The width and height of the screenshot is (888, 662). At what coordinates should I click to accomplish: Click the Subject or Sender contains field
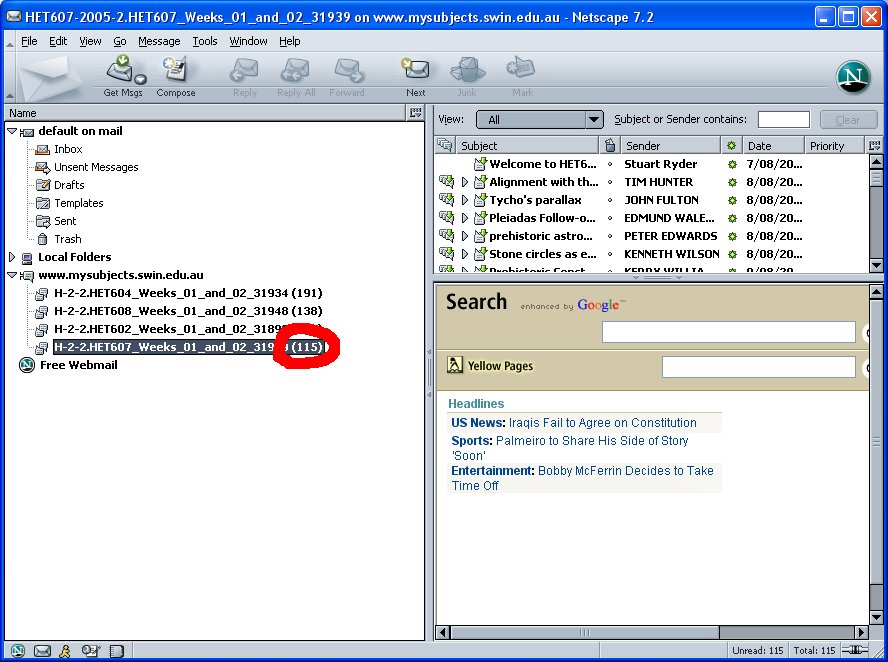[x=784, y=119]
